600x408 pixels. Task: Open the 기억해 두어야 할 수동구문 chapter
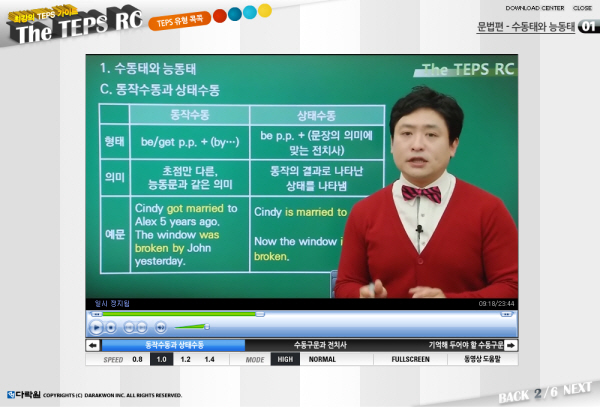pyautogui.click(x=464, y=345)
